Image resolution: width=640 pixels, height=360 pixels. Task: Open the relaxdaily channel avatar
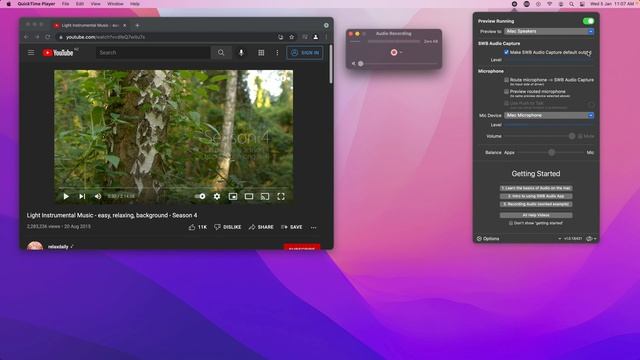point(35,245)
